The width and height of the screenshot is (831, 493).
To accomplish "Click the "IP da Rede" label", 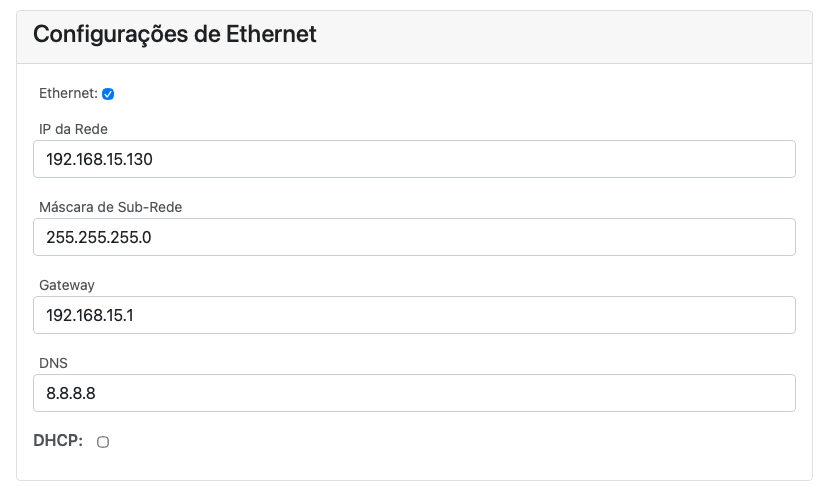I will click(x=73, y=128).
